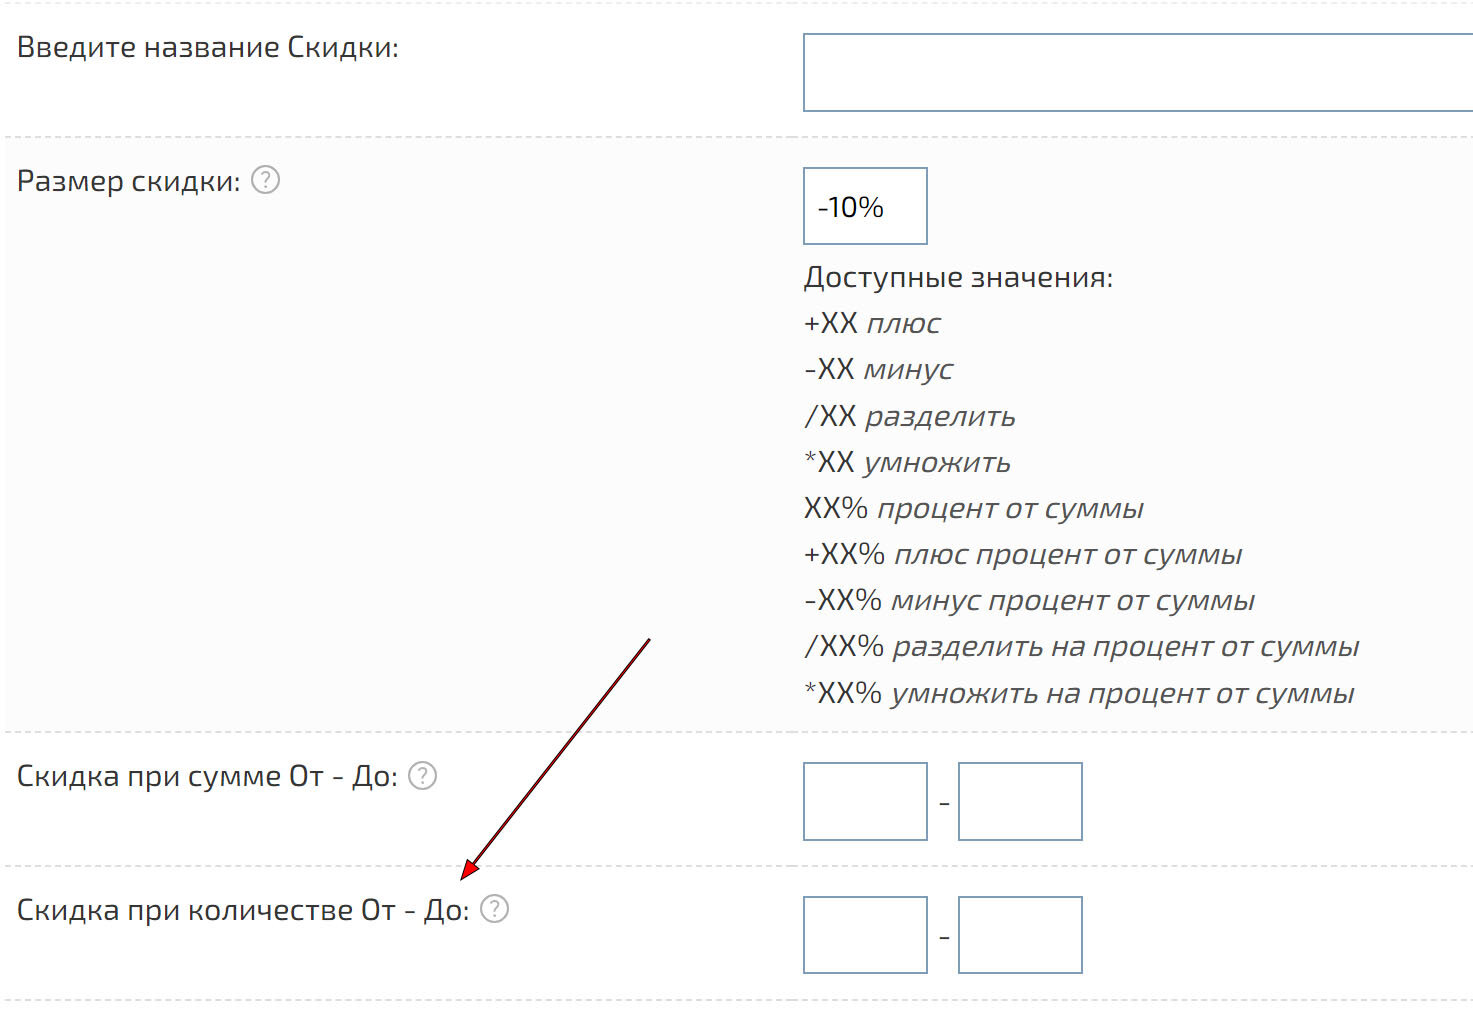Click '/XX% разделить на процент от суммы' hint

click(x=1081, y=646)
